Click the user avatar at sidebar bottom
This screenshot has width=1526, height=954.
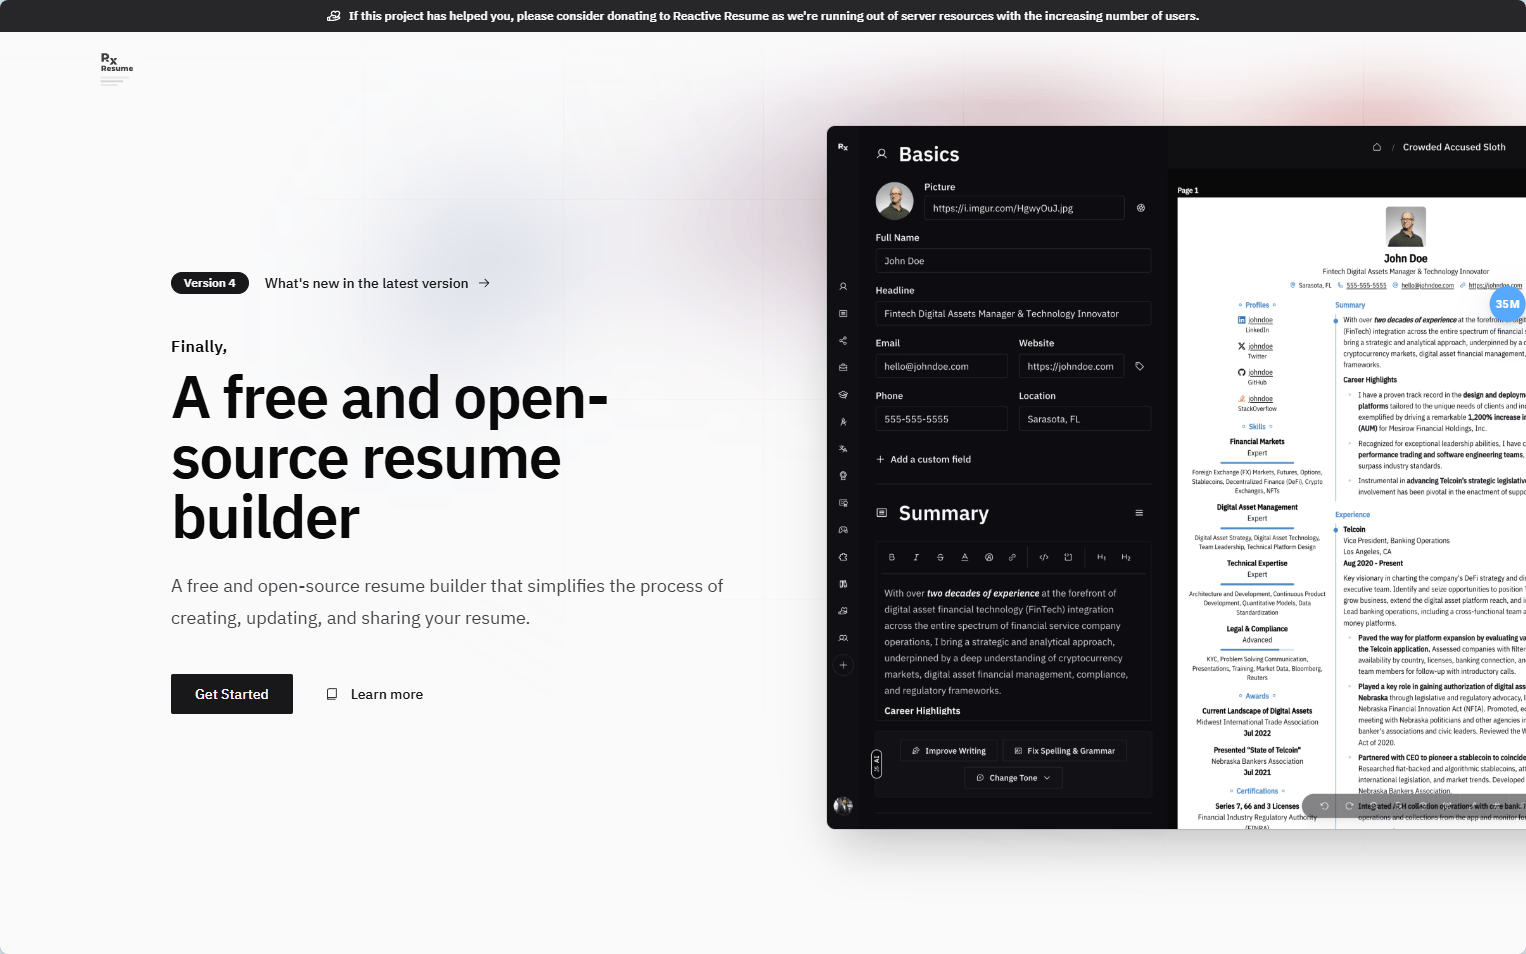click(x=843, y=805)
